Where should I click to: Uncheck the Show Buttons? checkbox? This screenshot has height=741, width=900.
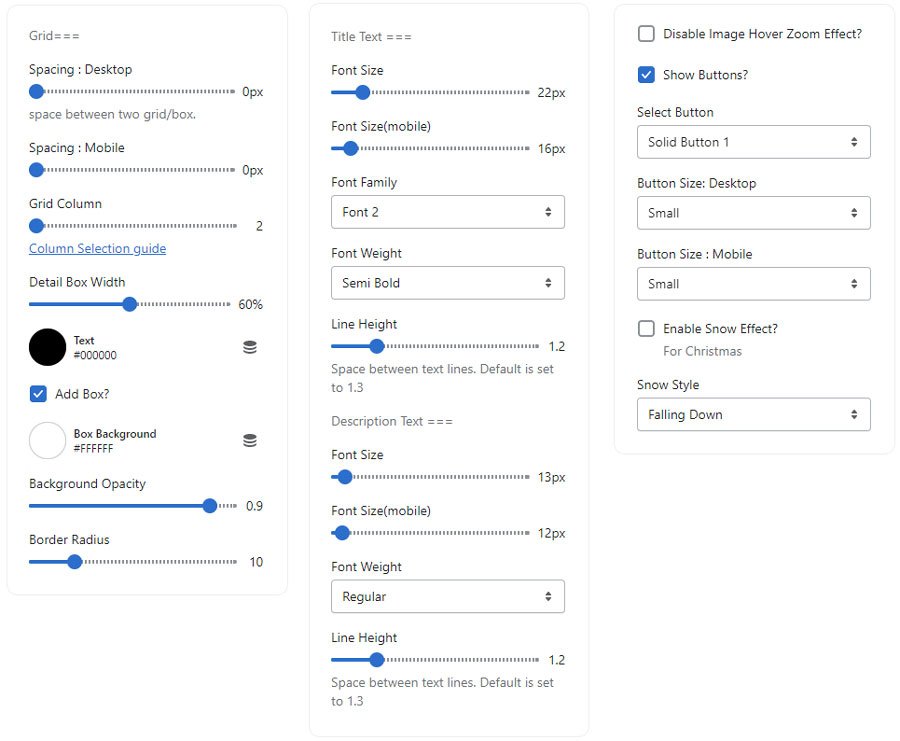tap(646, 75)
